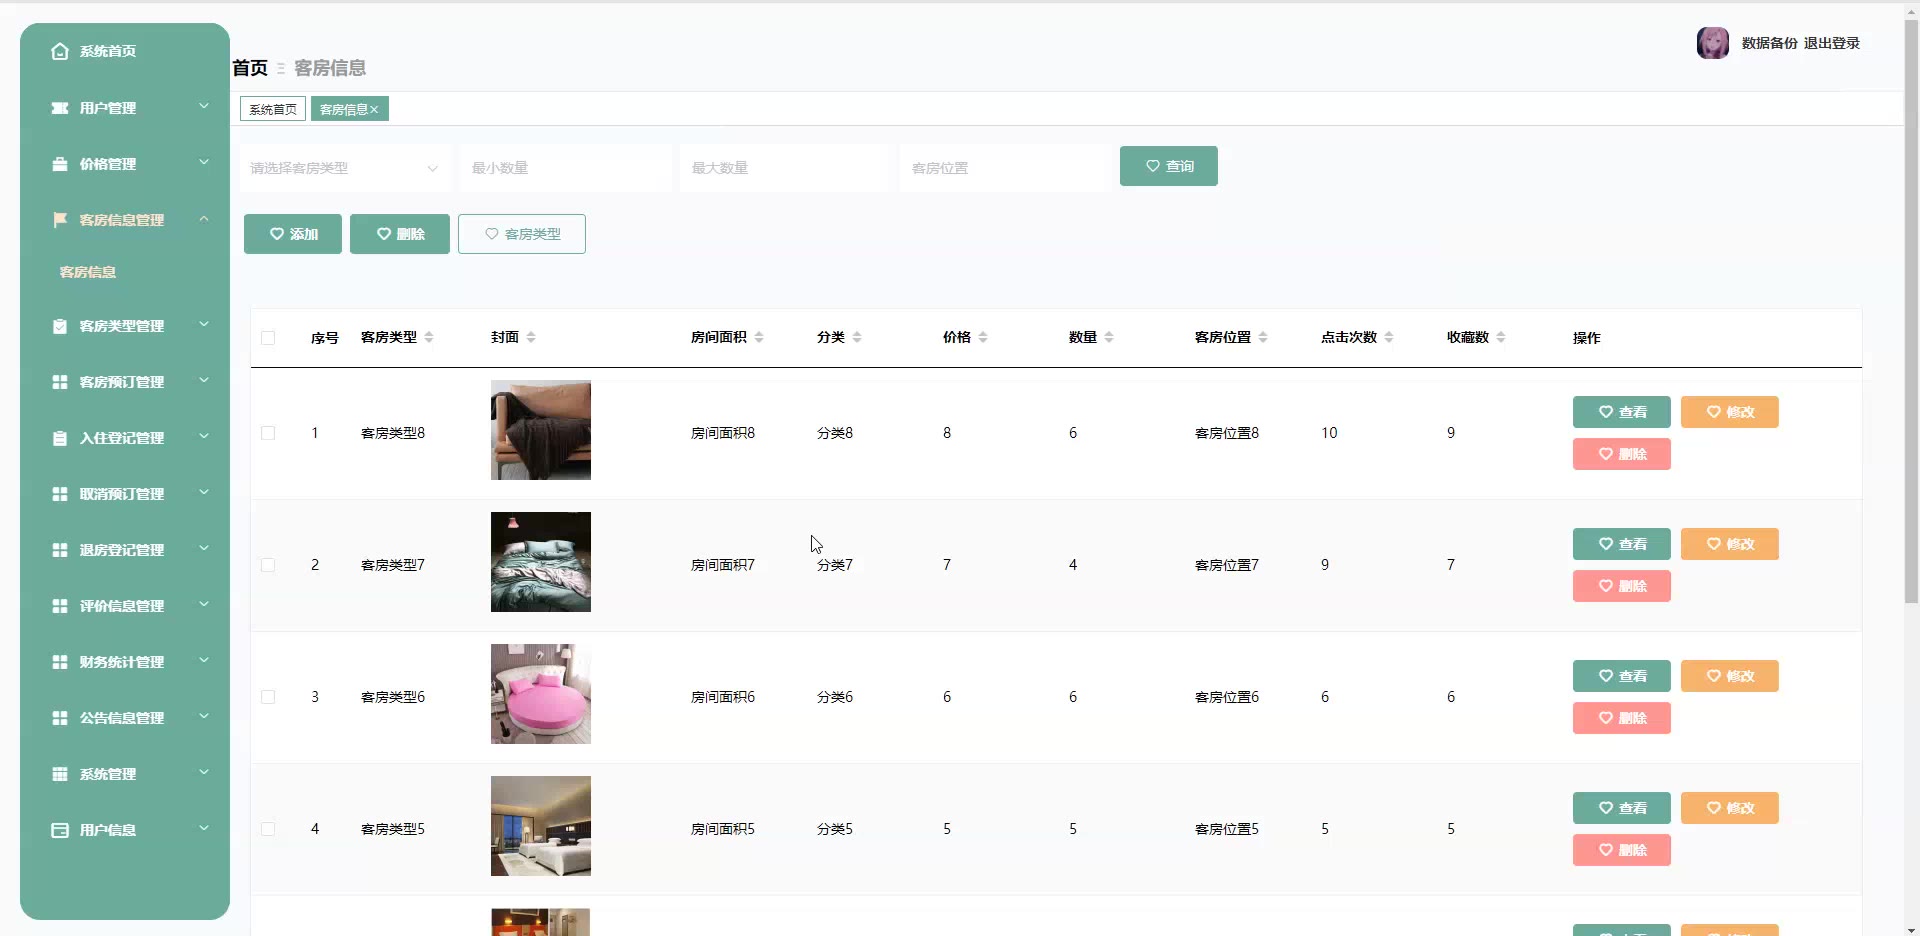This screenshot has height=936, width=1920.
Task: Check the checkbox for row 客房类型5
Action: [x=268, y=829]
